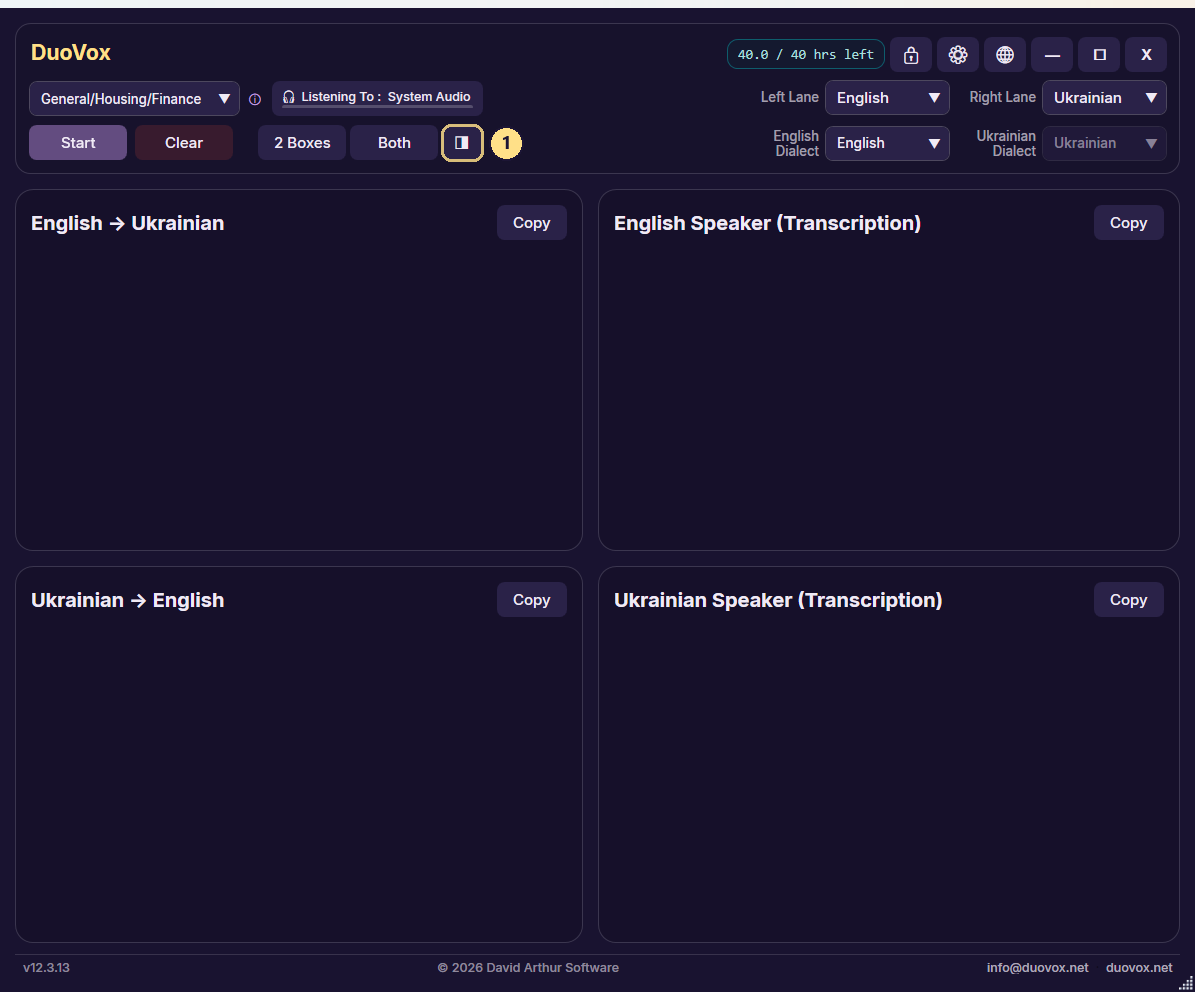Viewport: 1195px width, 992px height.
Task: Click the Listening To System Audio indicator
Action: [377, 98]
